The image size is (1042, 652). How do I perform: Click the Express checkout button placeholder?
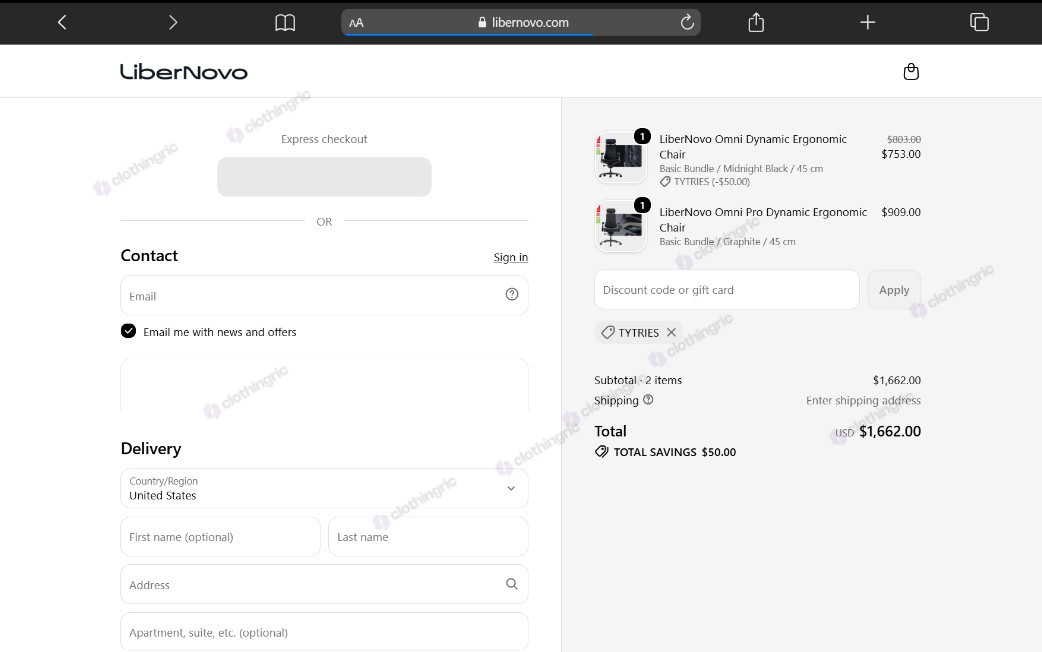(x=324, y=177)
